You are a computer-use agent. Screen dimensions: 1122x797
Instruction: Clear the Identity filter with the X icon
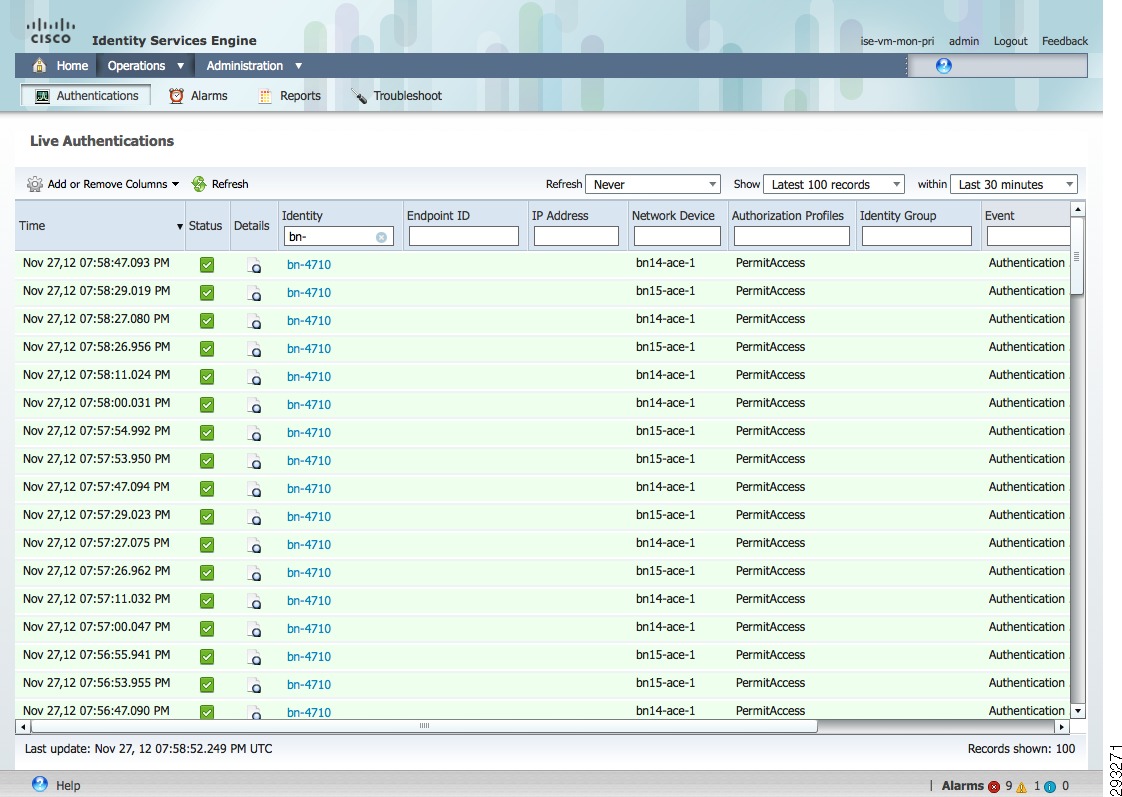tap(381, 237)
